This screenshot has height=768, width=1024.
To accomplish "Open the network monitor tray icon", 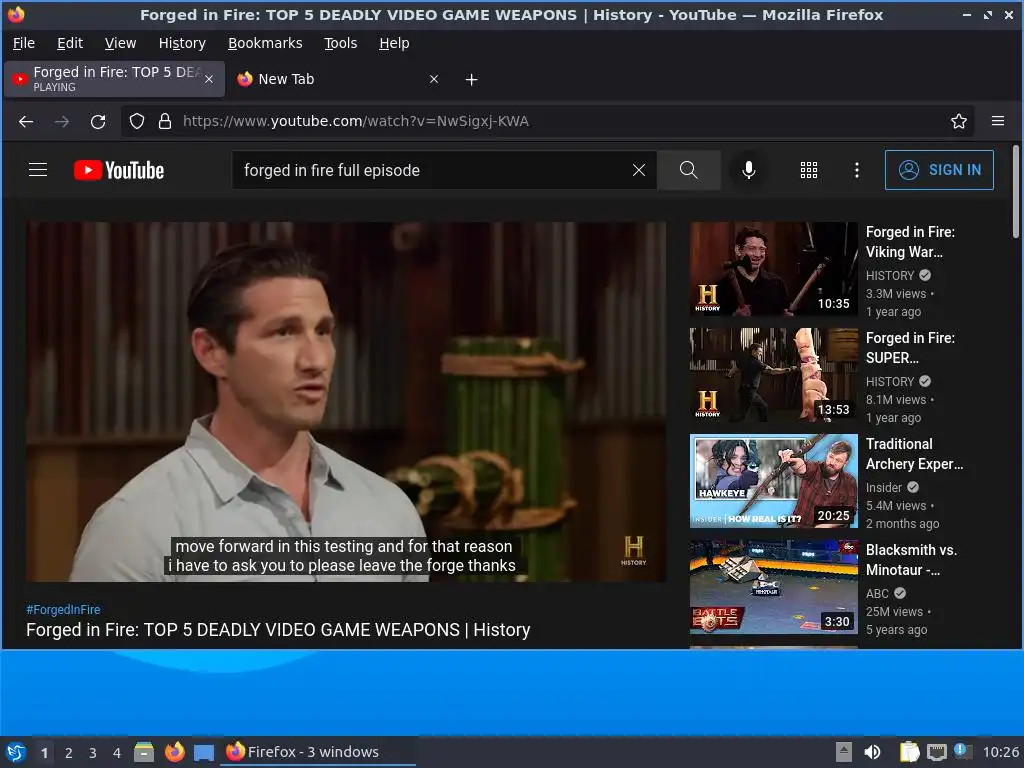I will pyautogui.click(x=936, y=752).
